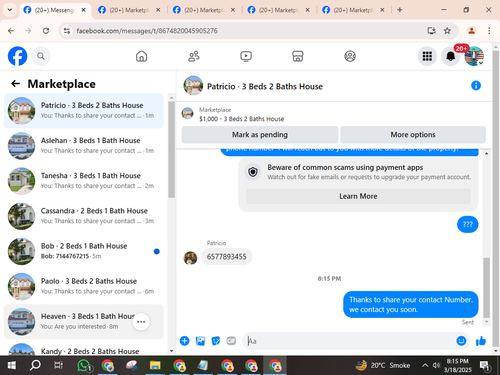
Task: Attach a photo using the image icon
Action: (x=200, y=341)
